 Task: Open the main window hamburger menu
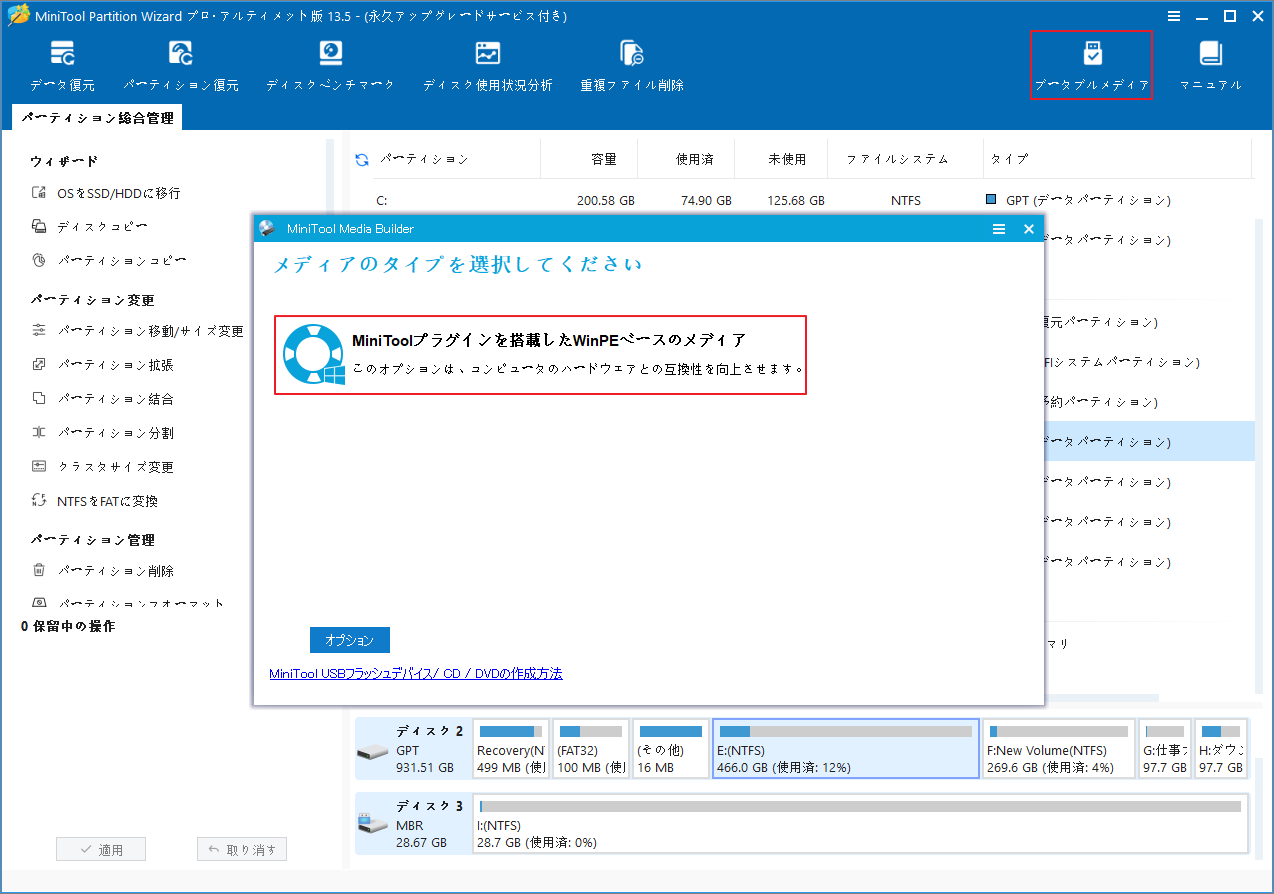click(x=1172, y=16)
